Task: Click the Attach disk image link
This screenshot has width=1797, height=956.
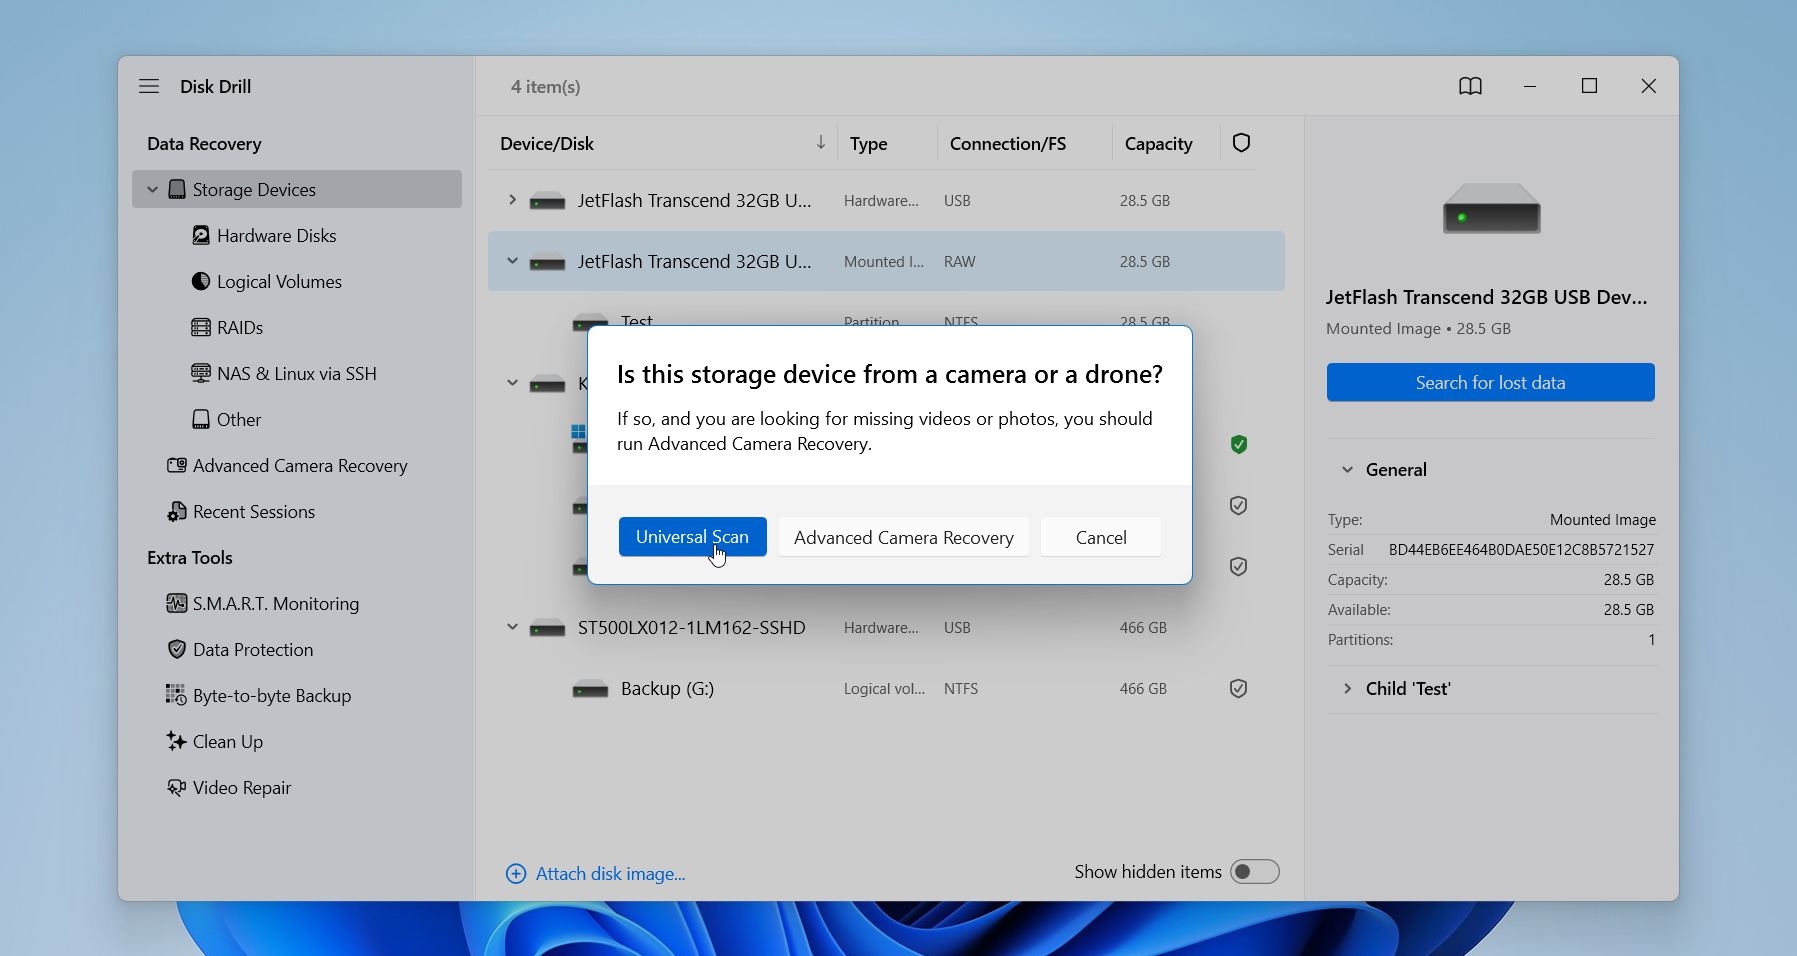Action: [x=610, y=874]
